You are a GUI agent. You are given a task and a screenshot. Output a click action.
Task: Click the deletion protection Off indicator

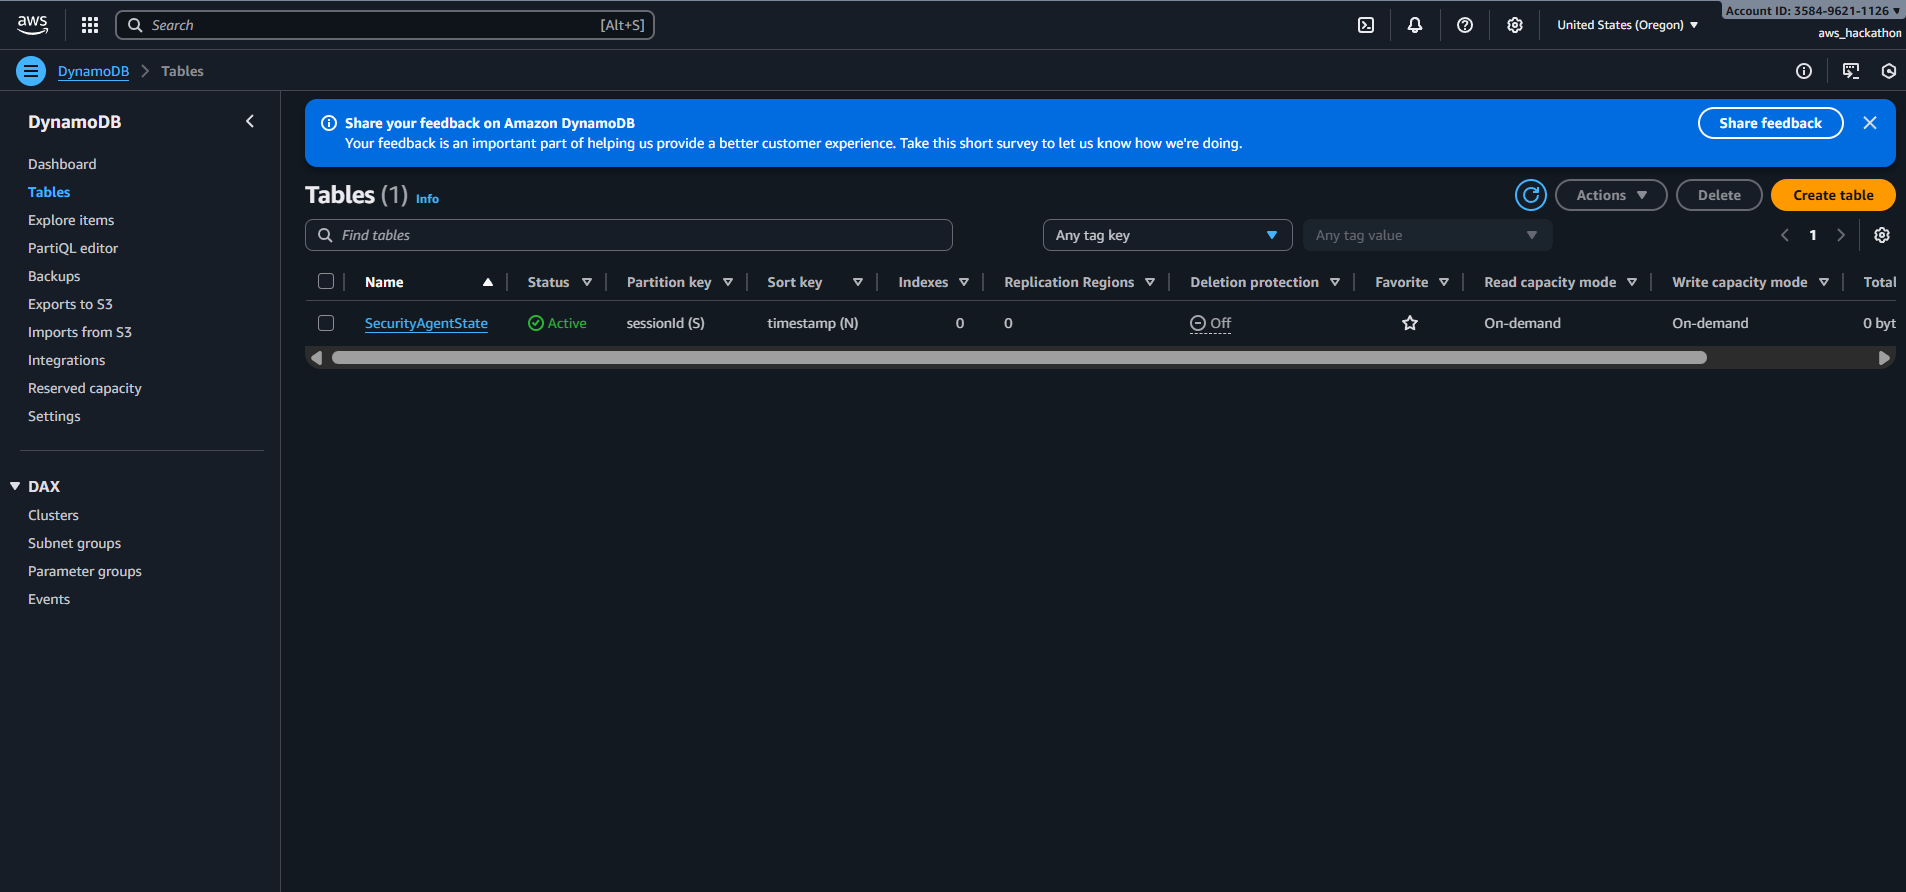click(1210, 323)
